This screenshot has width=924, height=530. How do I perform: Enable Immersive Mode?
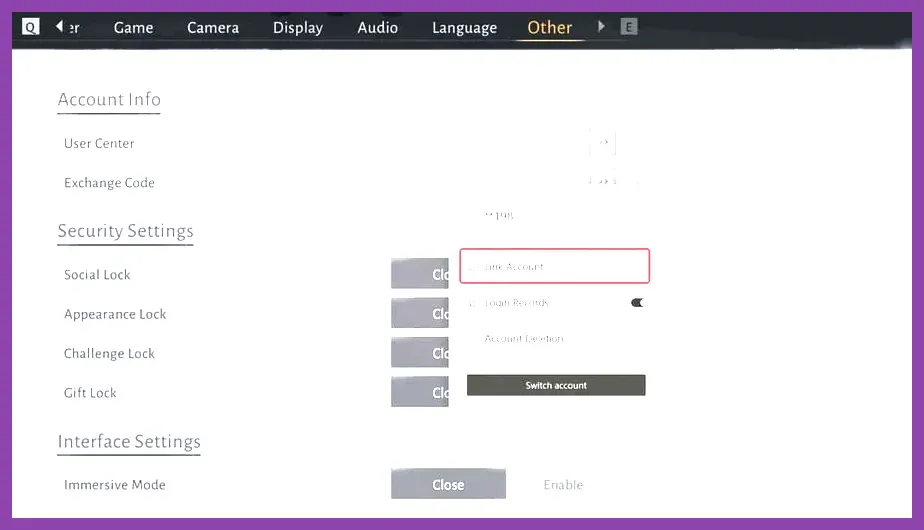pyautogui.click(x=563, y=485)
